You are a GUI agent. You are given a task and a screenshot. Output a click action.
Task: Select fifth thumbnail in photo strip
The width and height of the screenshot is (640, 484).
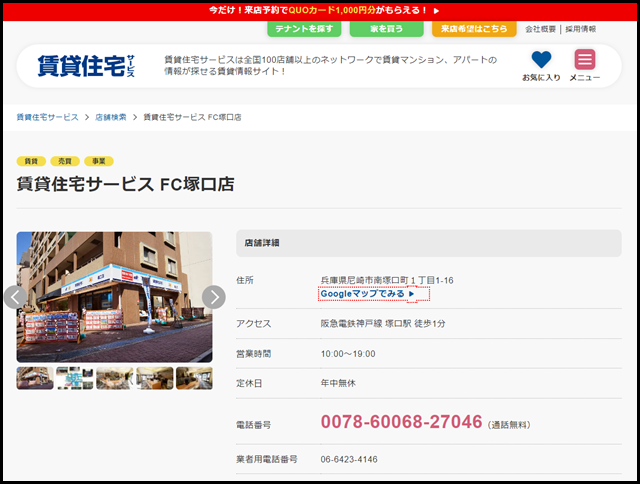pos(194,378)
